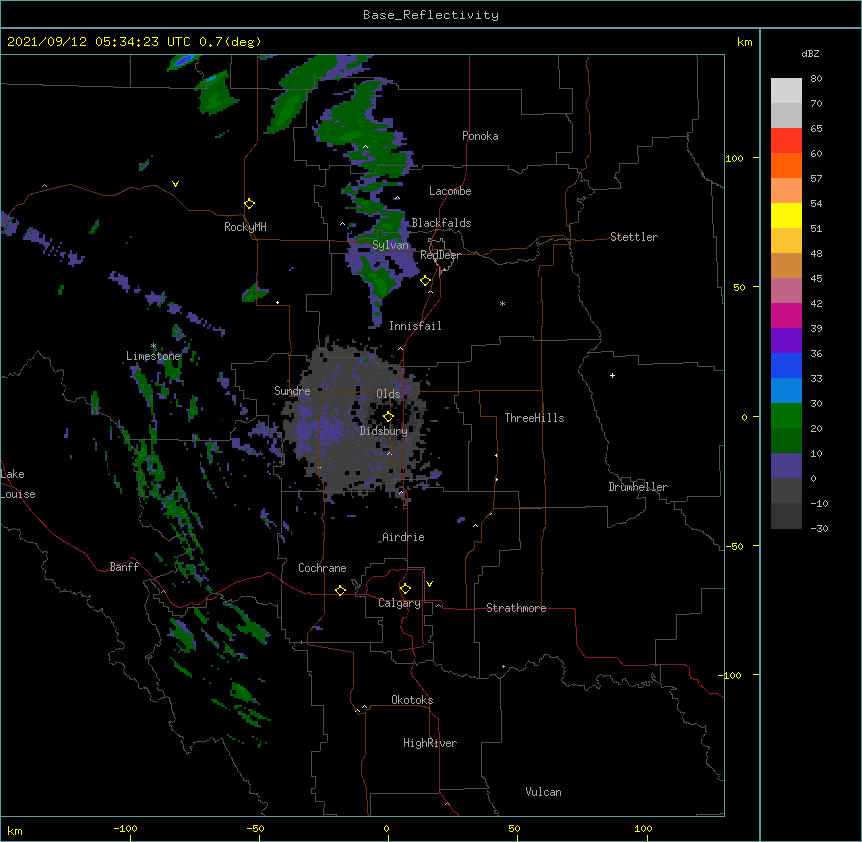Pick the yellow 51–54 dBZ legend color
Viewport: 862px width, 842px height.
pos(786,216)
